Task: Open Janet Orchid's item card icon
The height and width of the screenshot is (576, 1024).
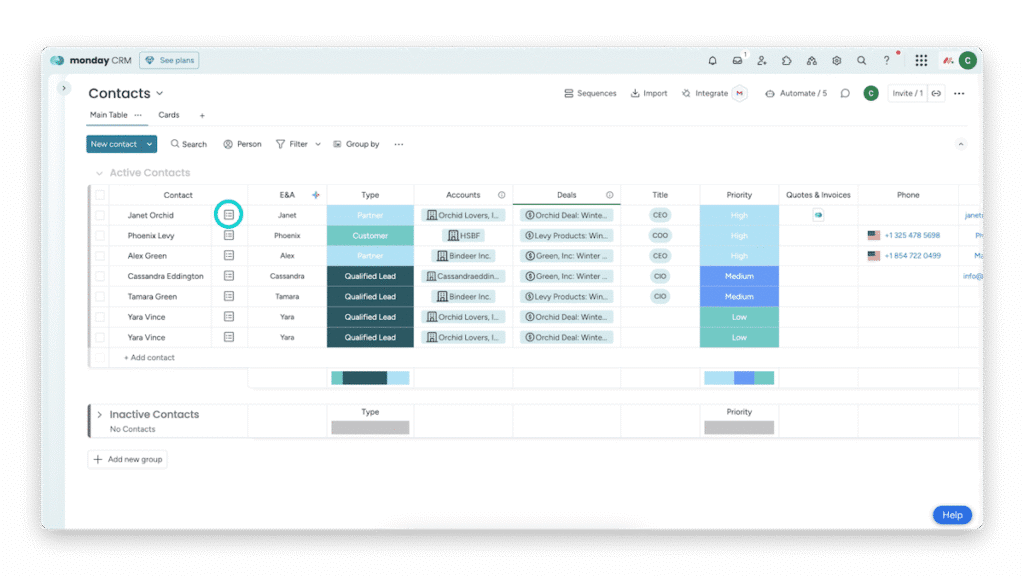Action: (229, 215)
